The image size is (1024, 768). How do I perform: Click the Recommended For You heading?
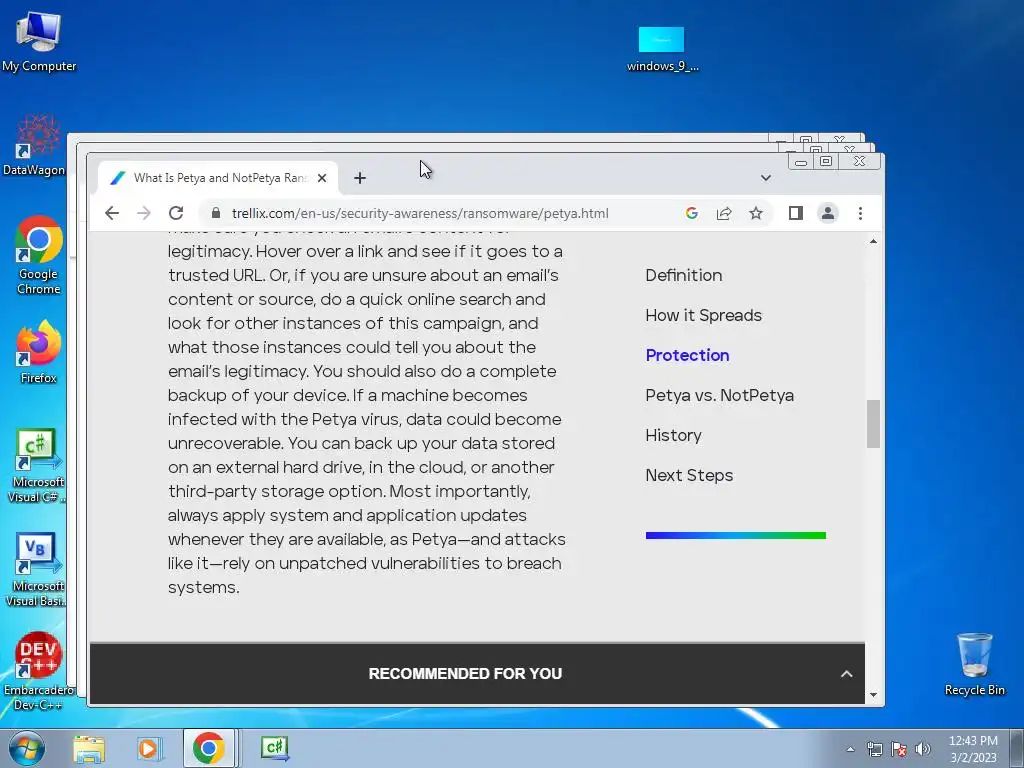pos(465,674)
